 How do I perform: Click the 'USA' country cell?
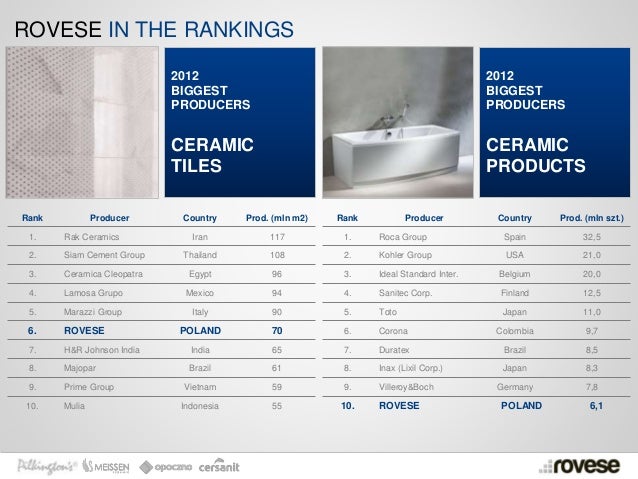pyautogui.click(x=515, y=255)
